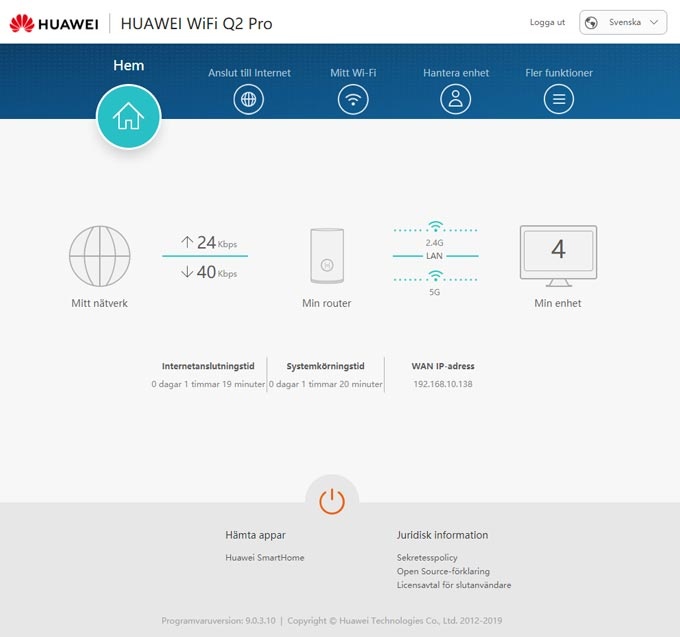Click the Hämta appar heading
The image size is (680, 637).
point(255,535)
